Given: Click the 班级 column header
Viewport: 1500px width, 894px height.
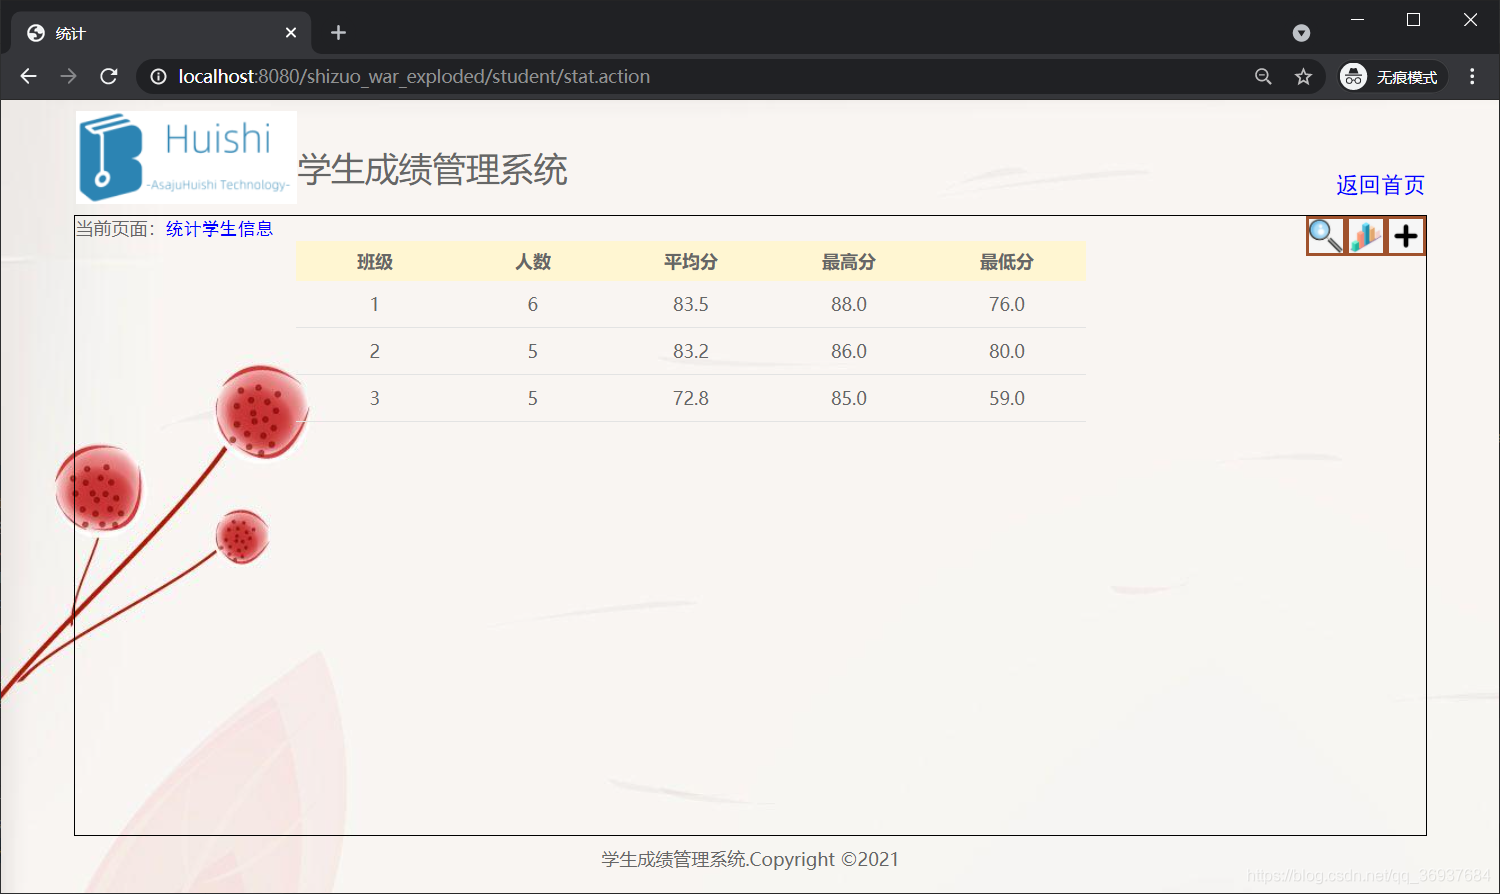Looking at the screenshot, I should [375, 262].
